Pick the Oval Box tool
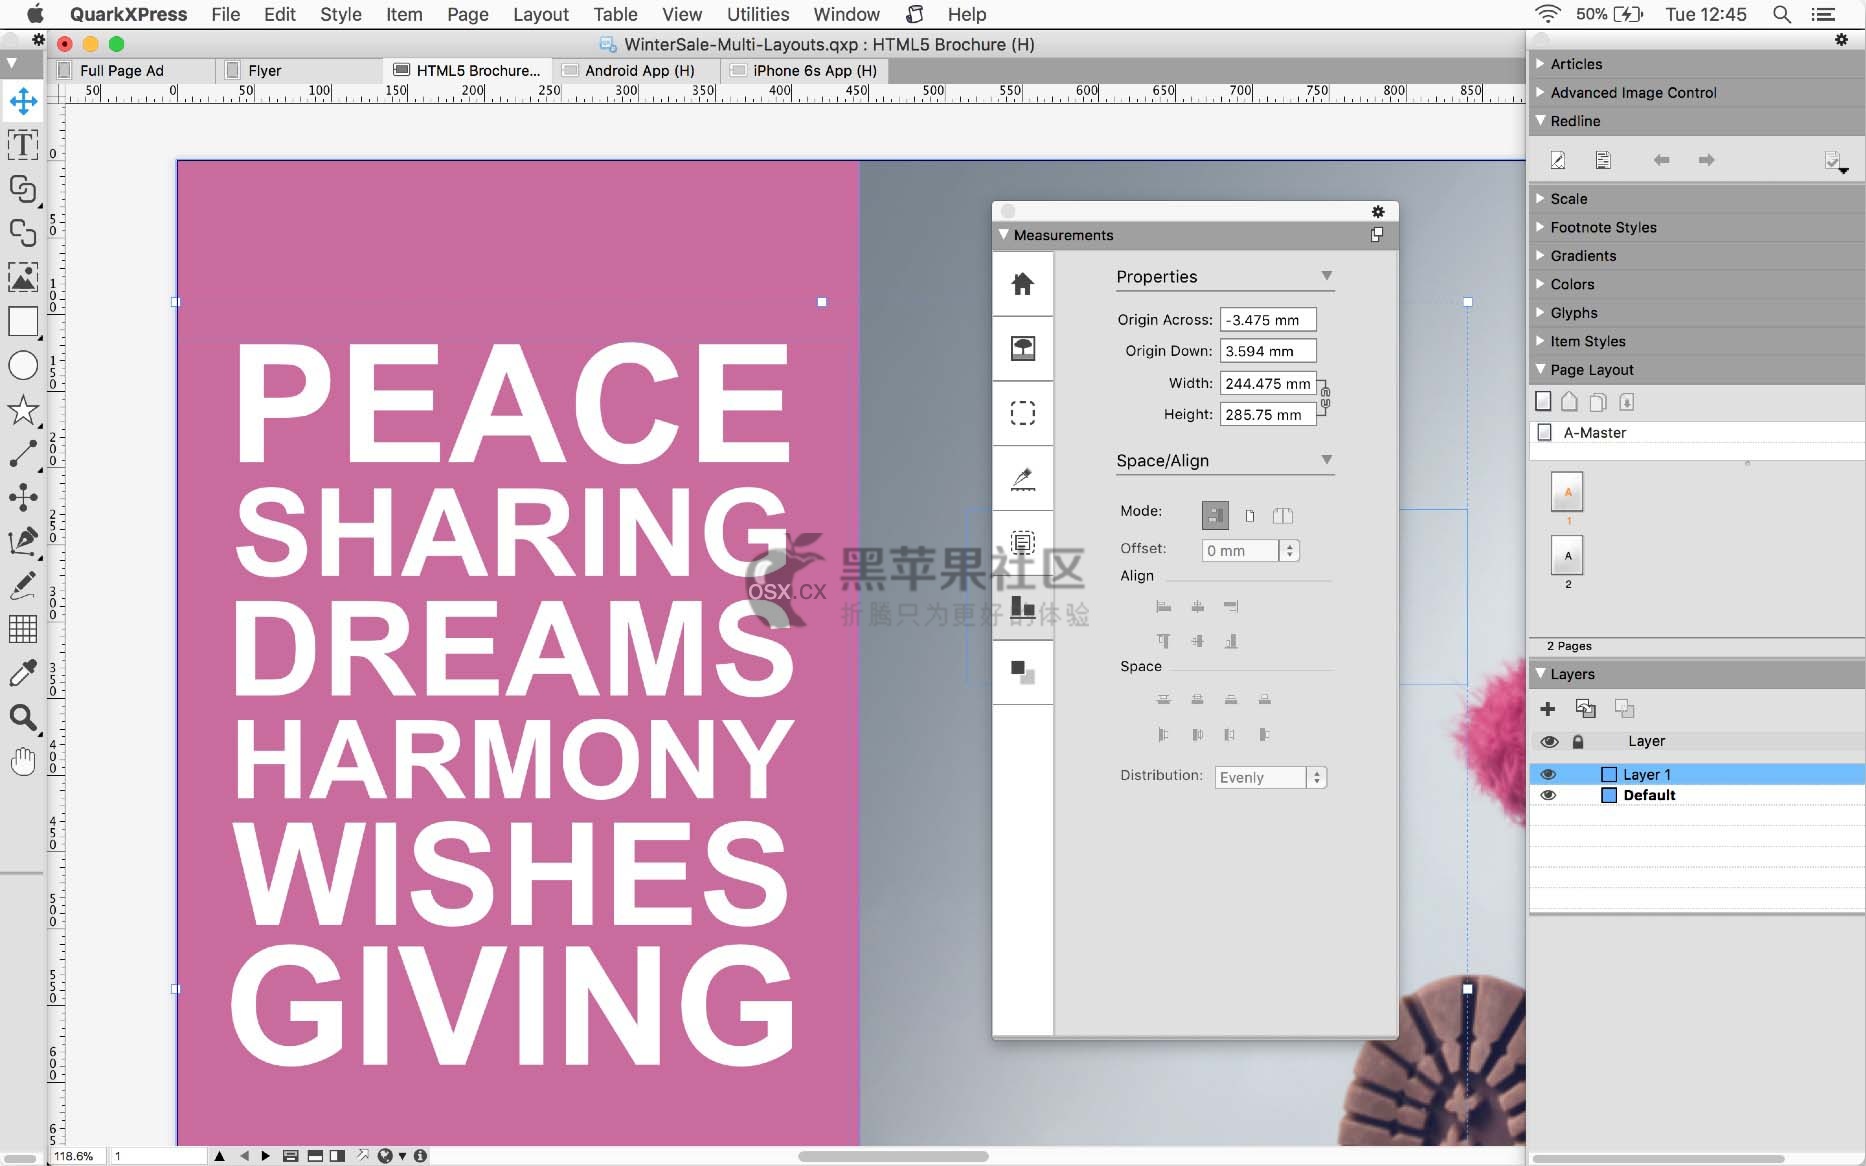The image size is (1866, 1166). click(x=23, y=366)
